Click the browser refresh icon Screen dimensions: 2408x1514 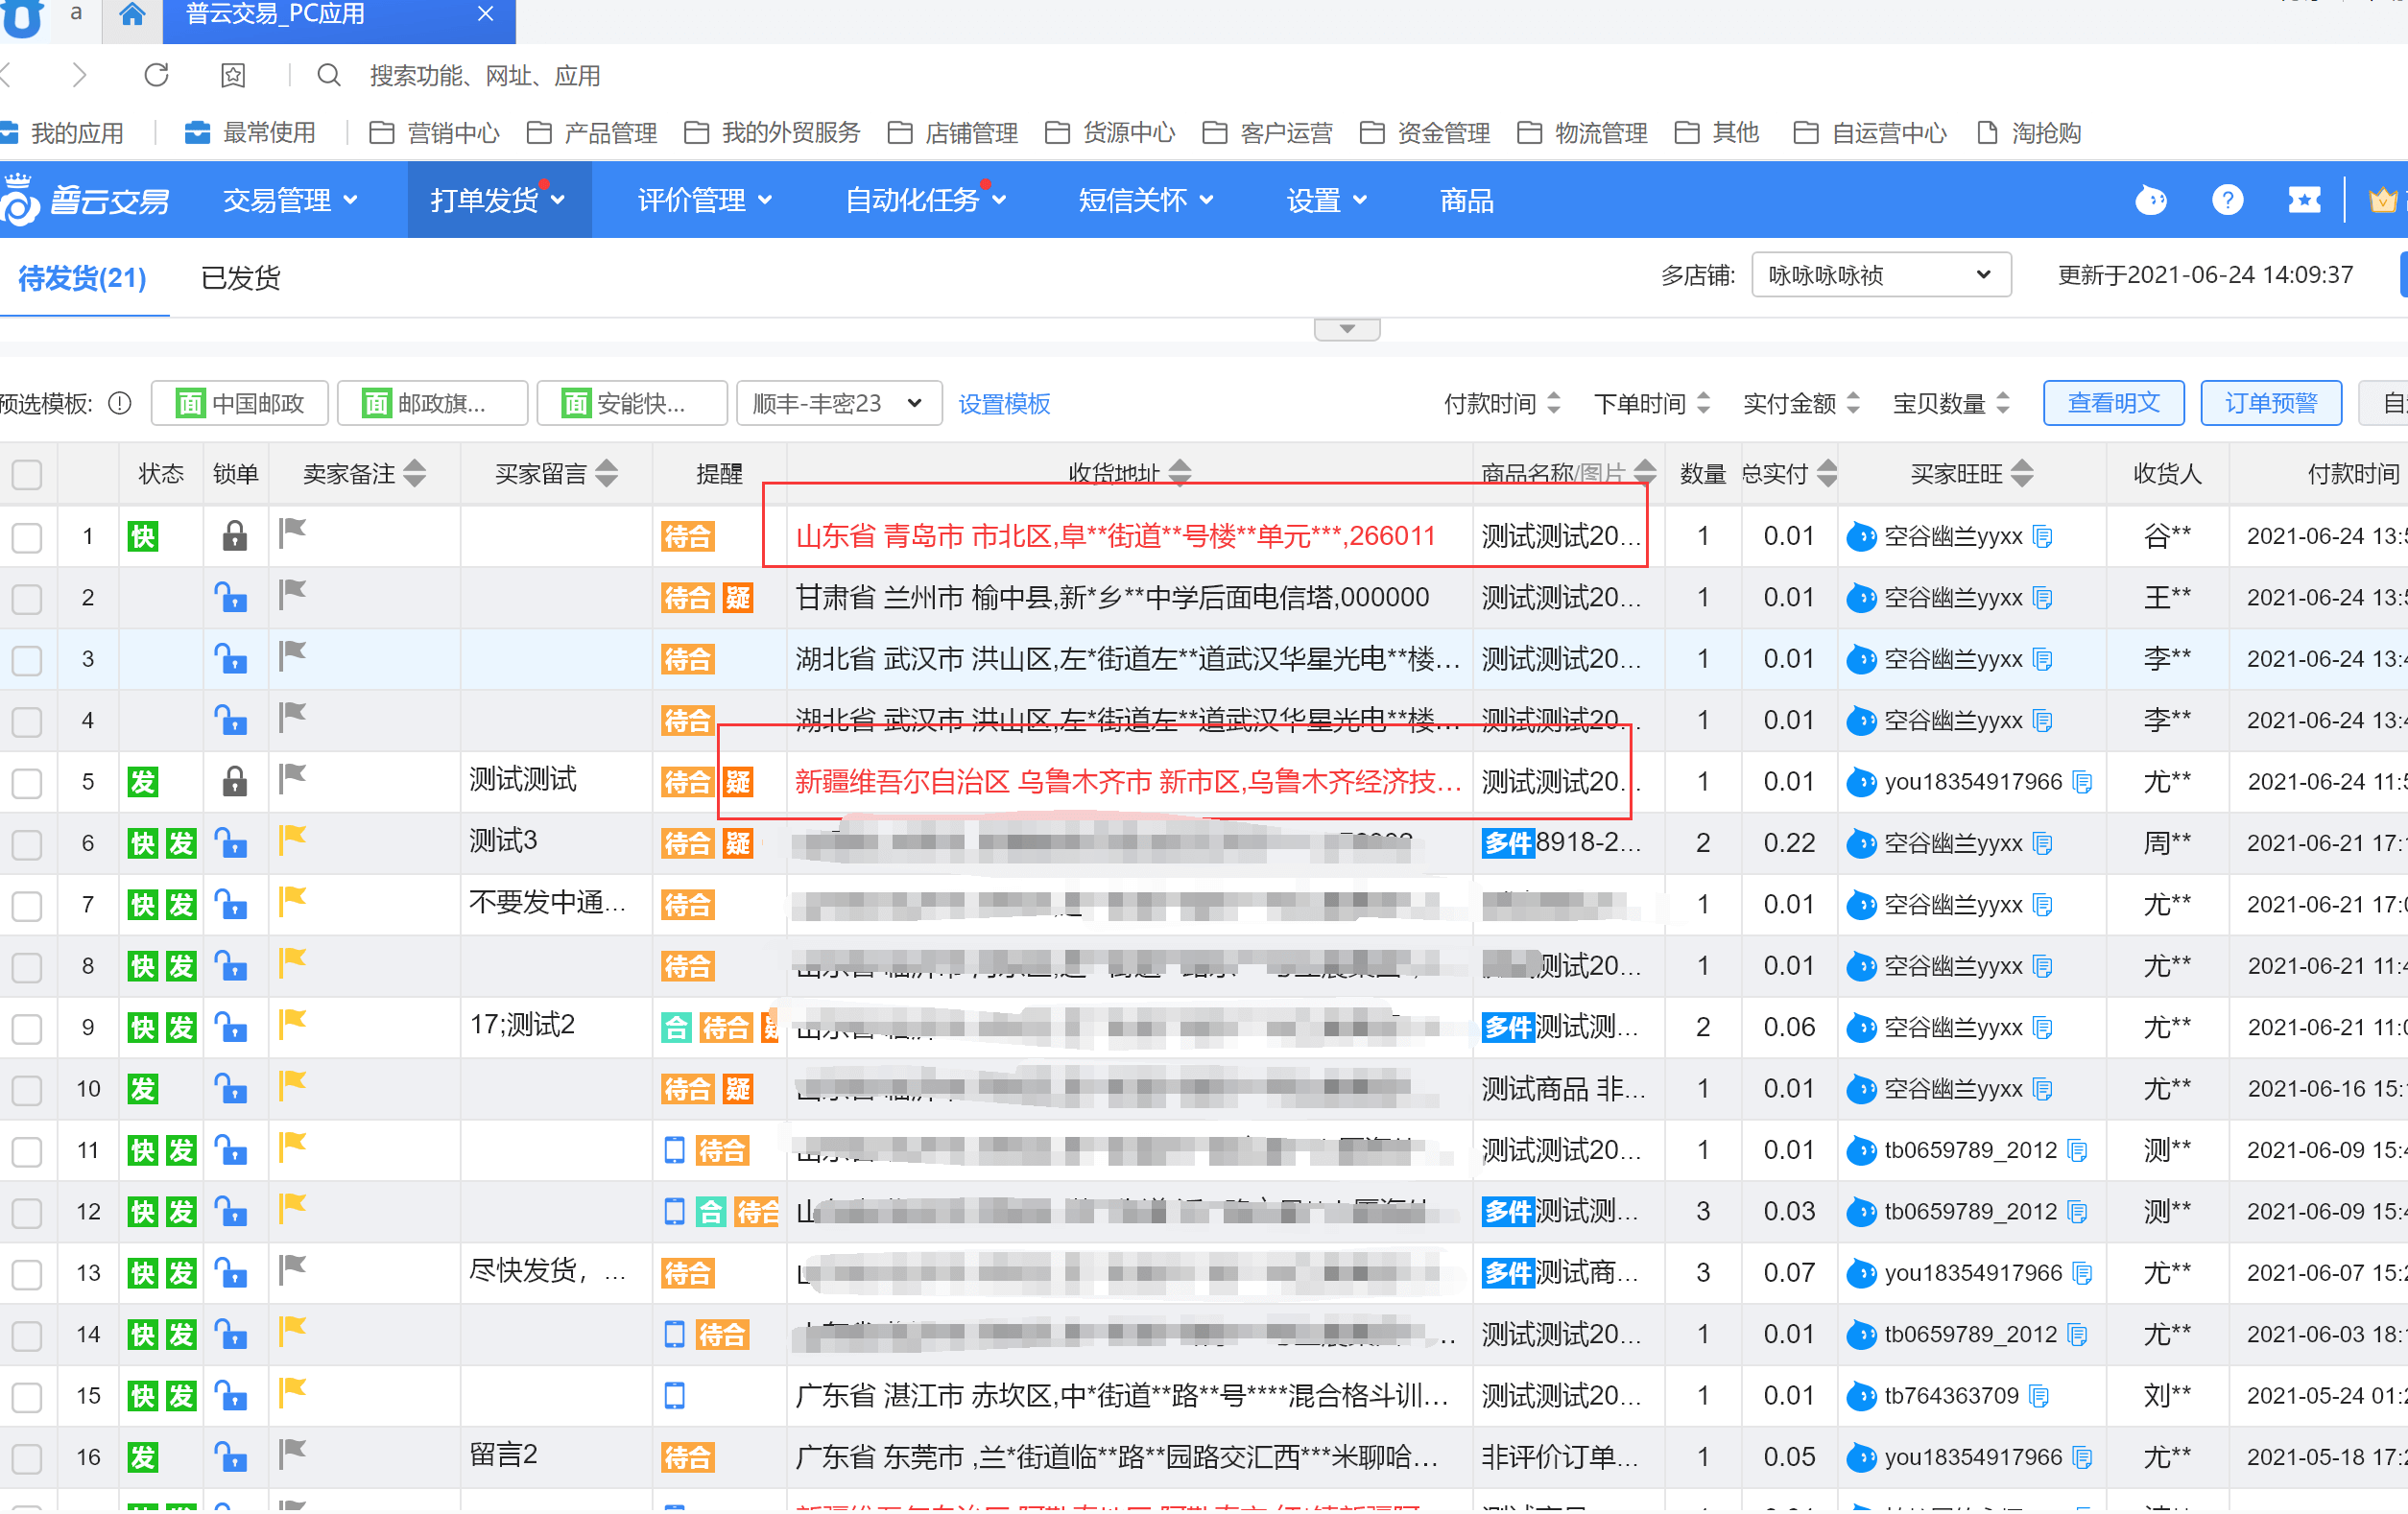coord(156,75)
